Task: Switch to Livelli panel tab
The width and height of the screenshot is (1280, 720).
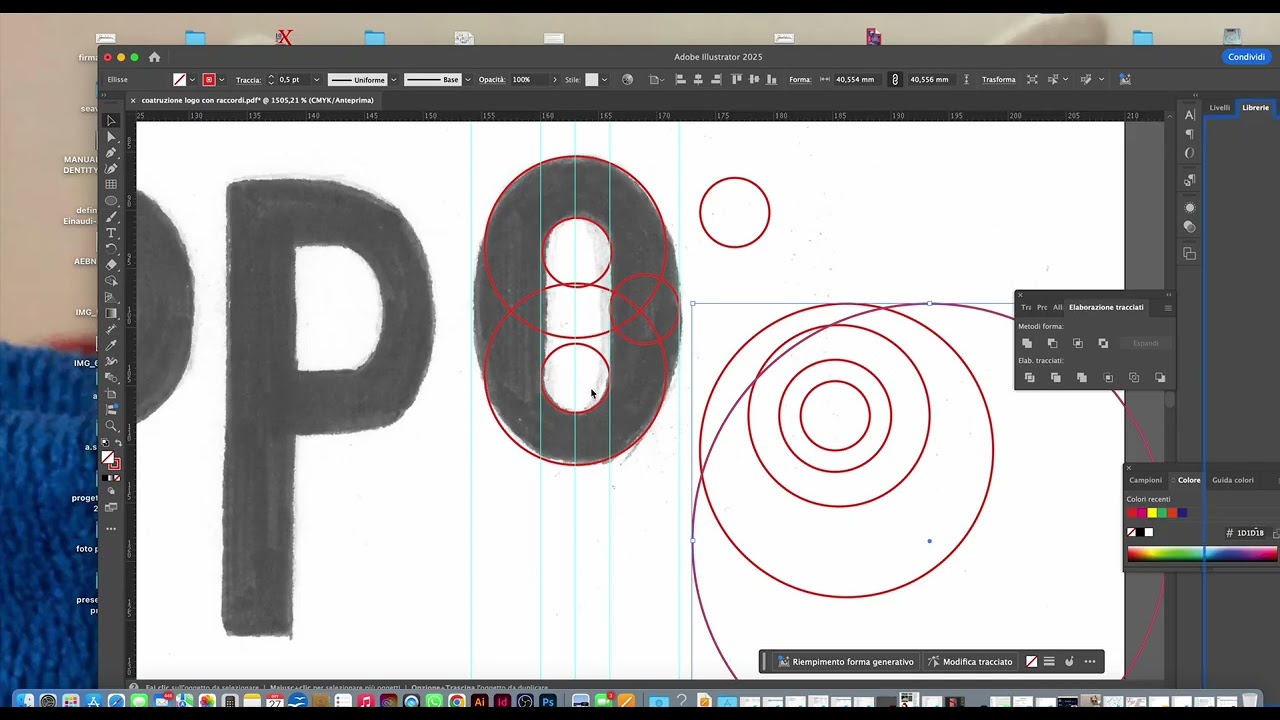Action: 1220,107
